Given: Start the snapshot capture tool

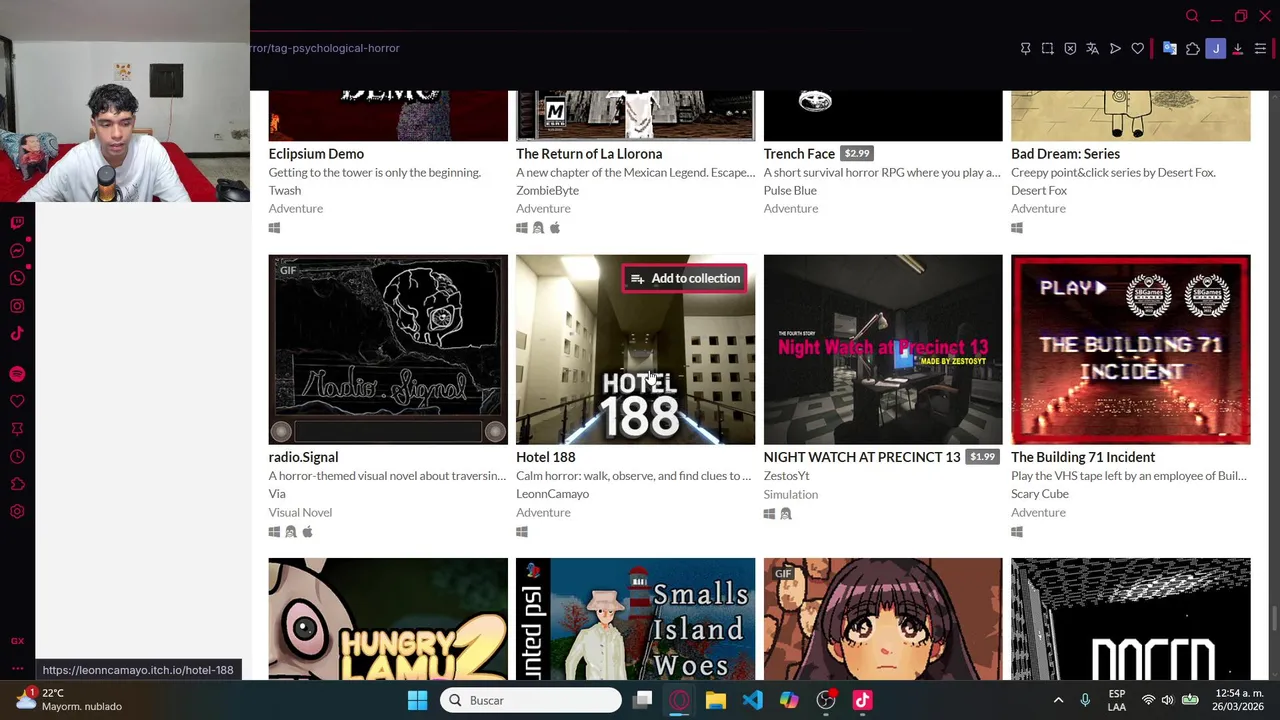Looking at the screenshot, I should [1047, 48].
